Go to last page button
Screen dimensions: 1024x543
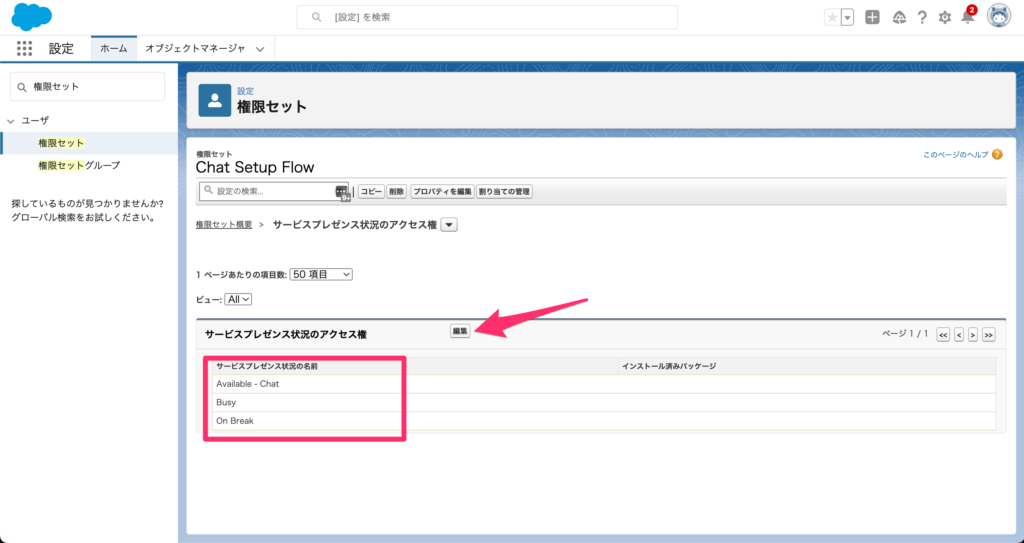[x=989, y=335]
